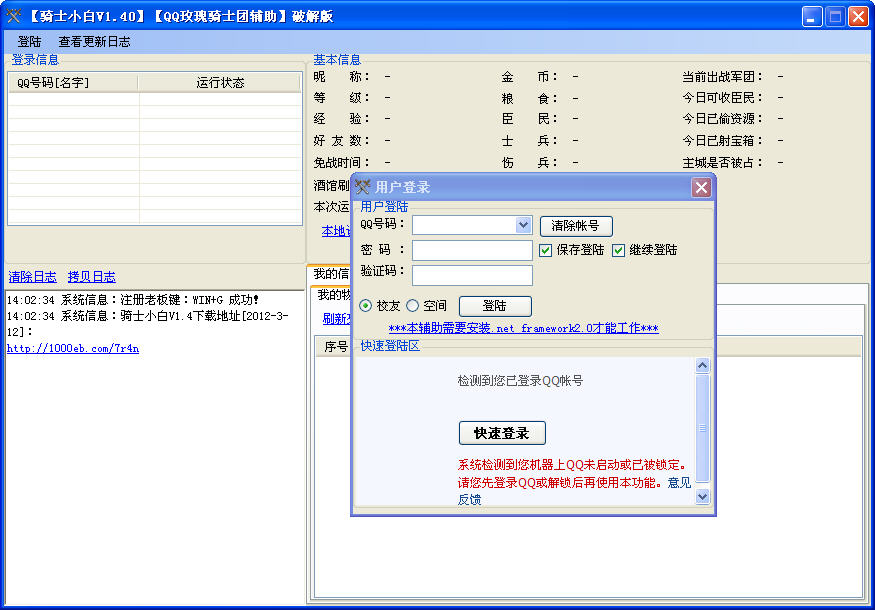Select the 校友 radio button
This screenshot has height=610, width=875.
366,305
